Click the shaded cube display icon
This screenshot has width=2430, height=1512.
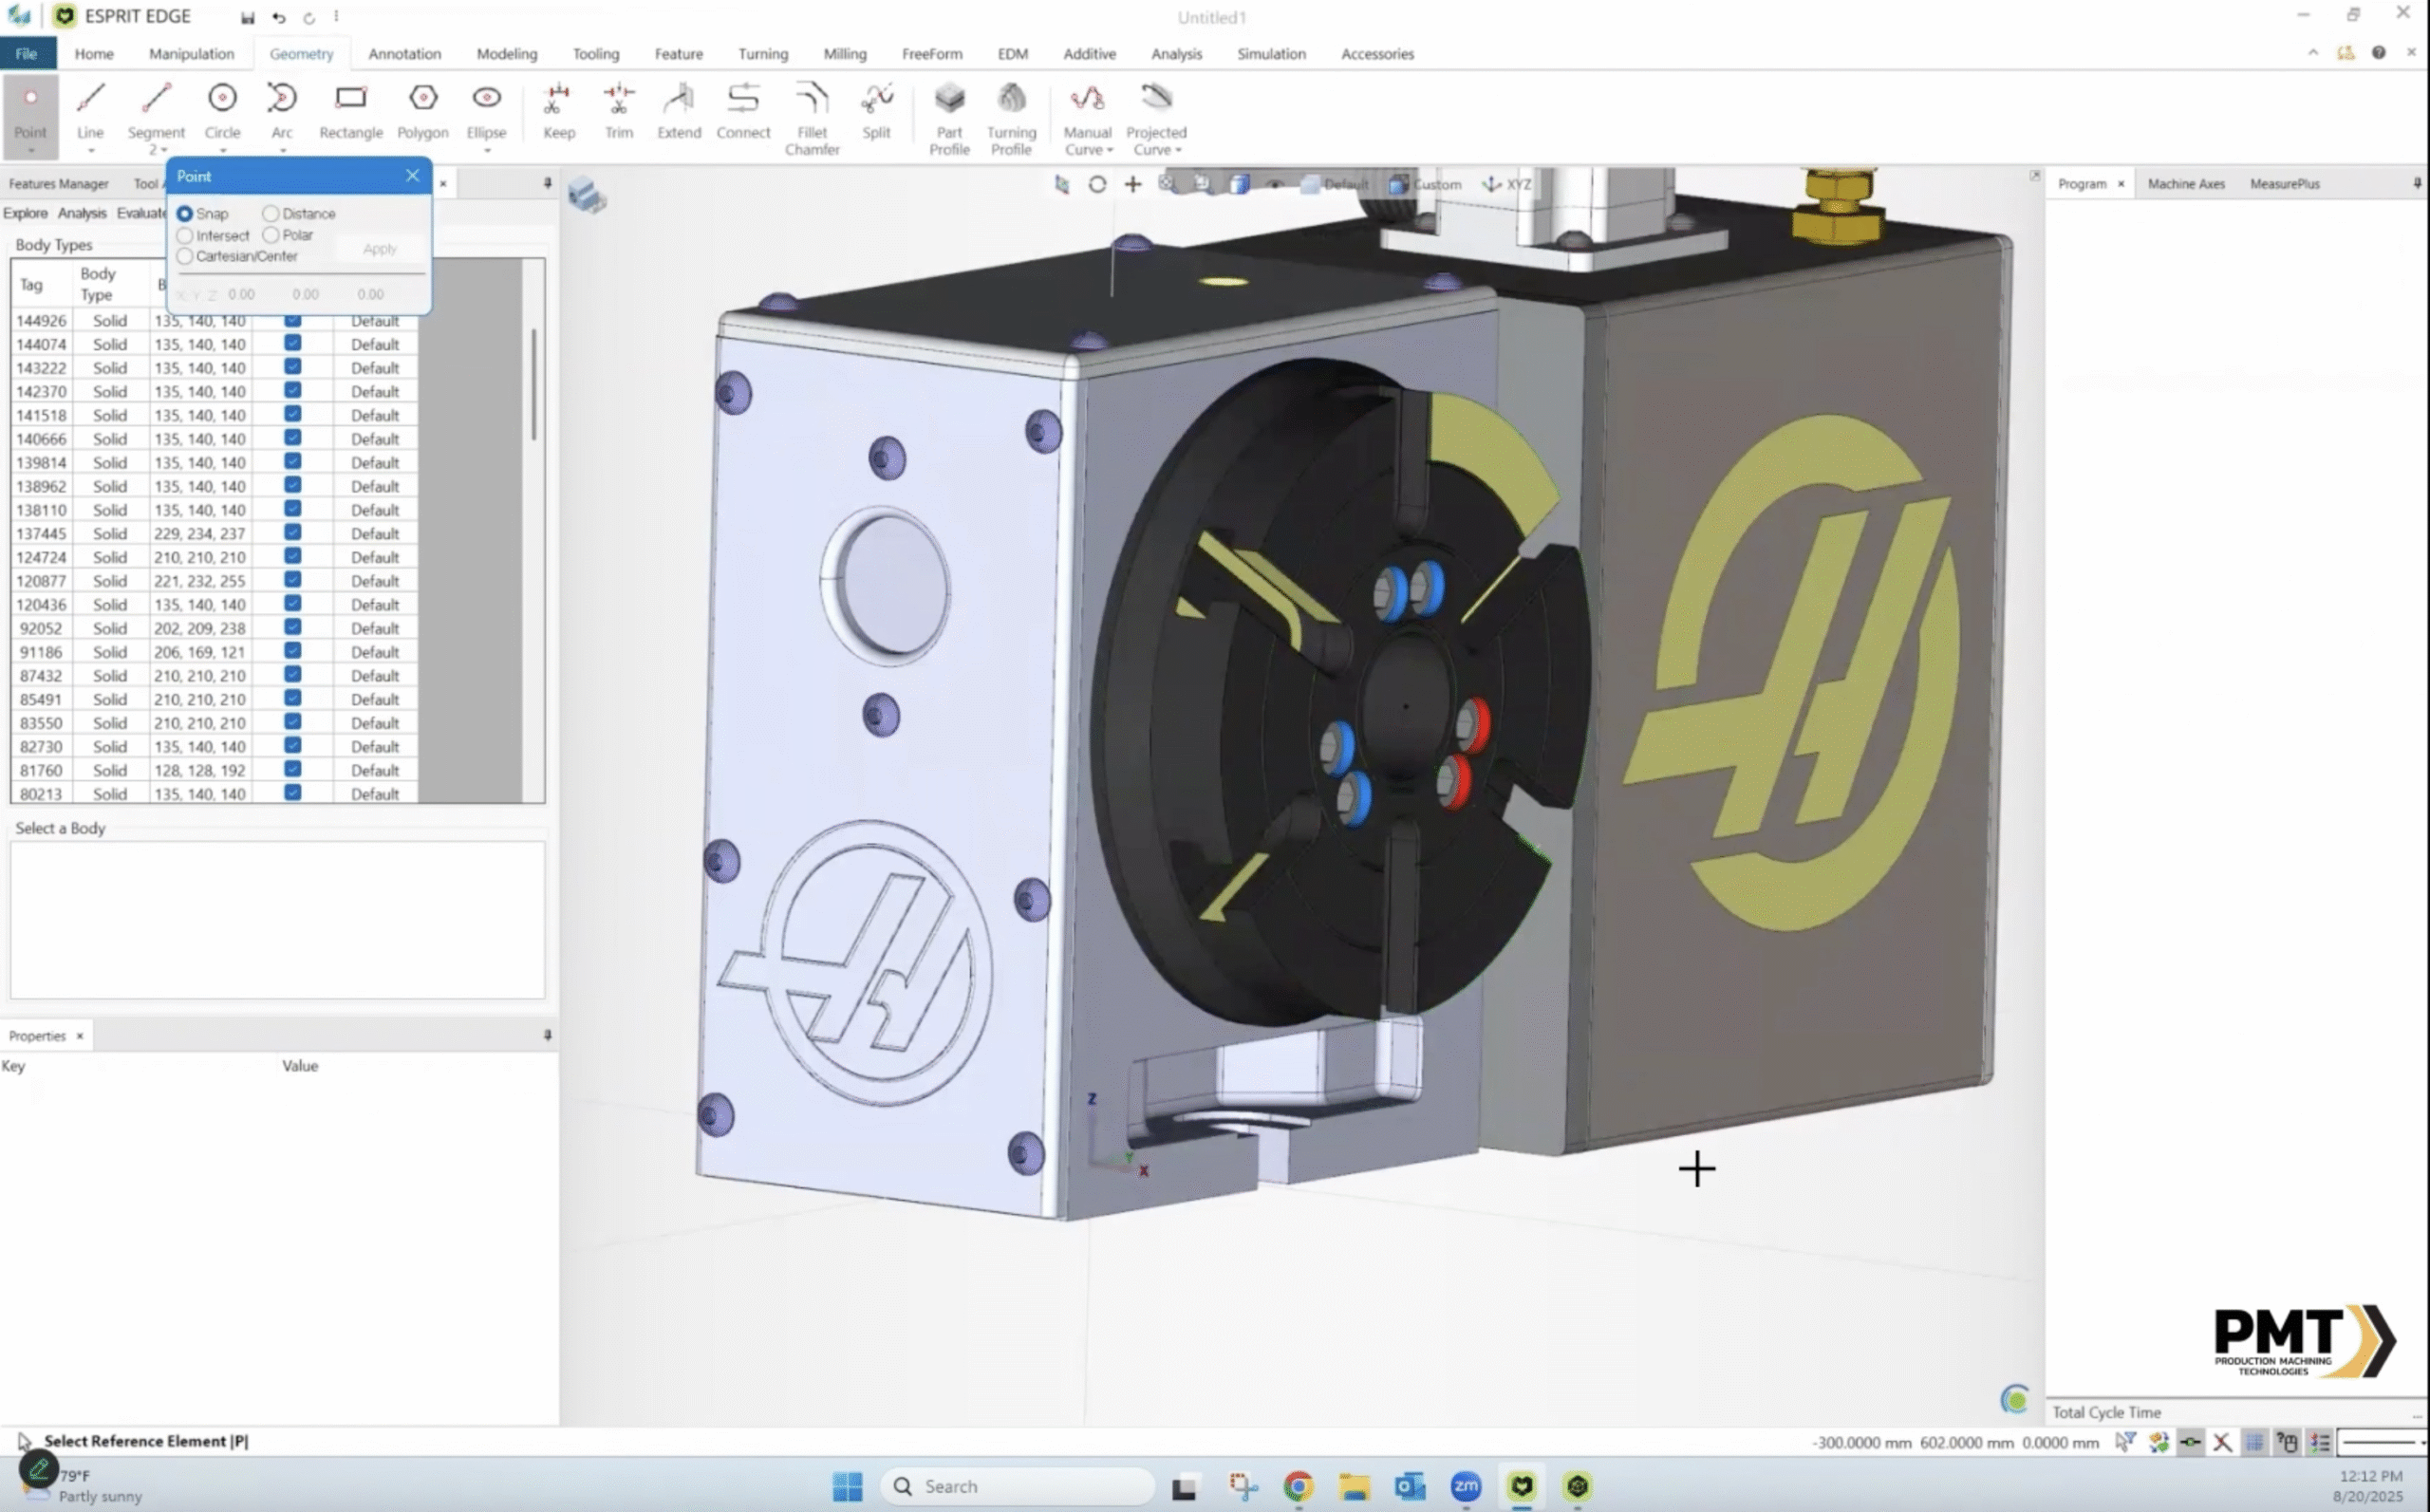tap(1240, 184)
